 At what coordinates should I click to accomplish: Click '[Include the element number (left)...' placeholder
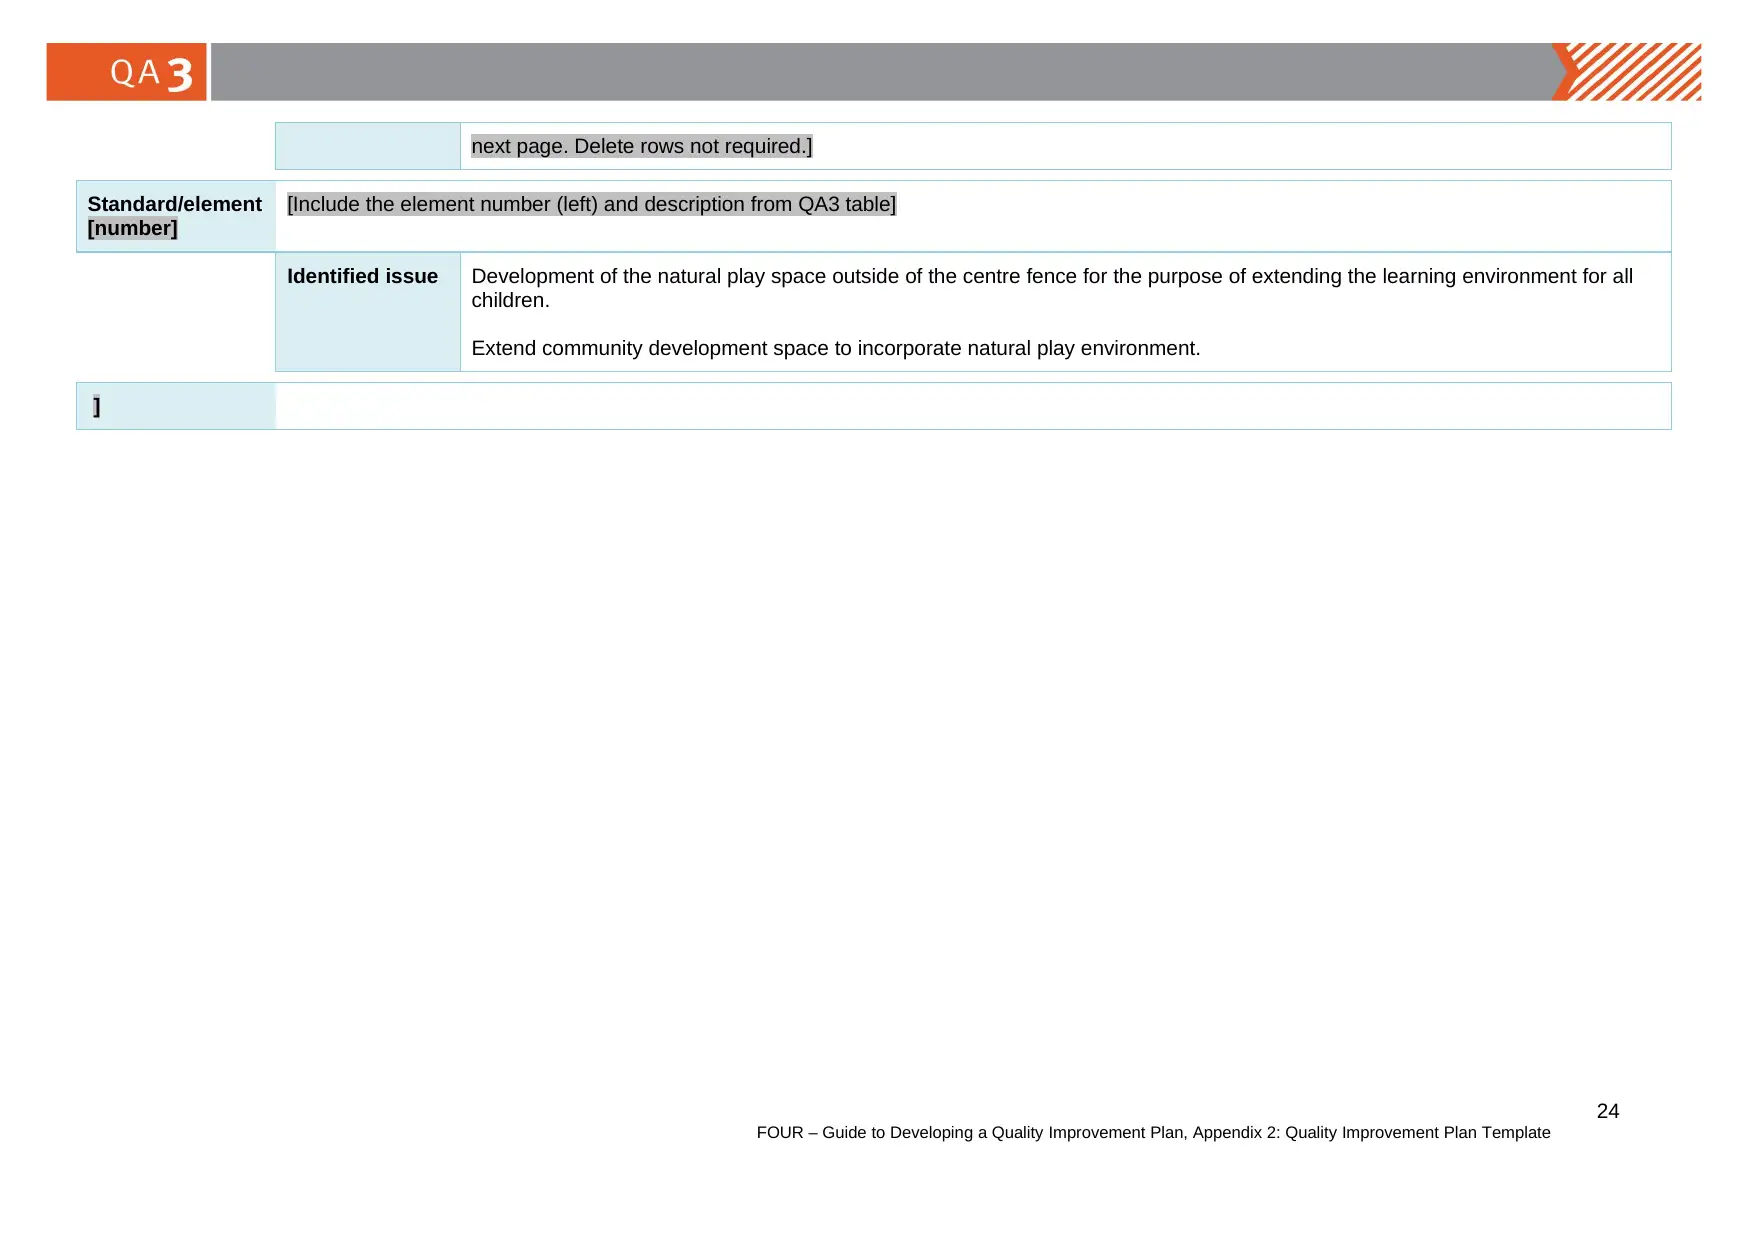pyautogui.click(x=591, y=204)
